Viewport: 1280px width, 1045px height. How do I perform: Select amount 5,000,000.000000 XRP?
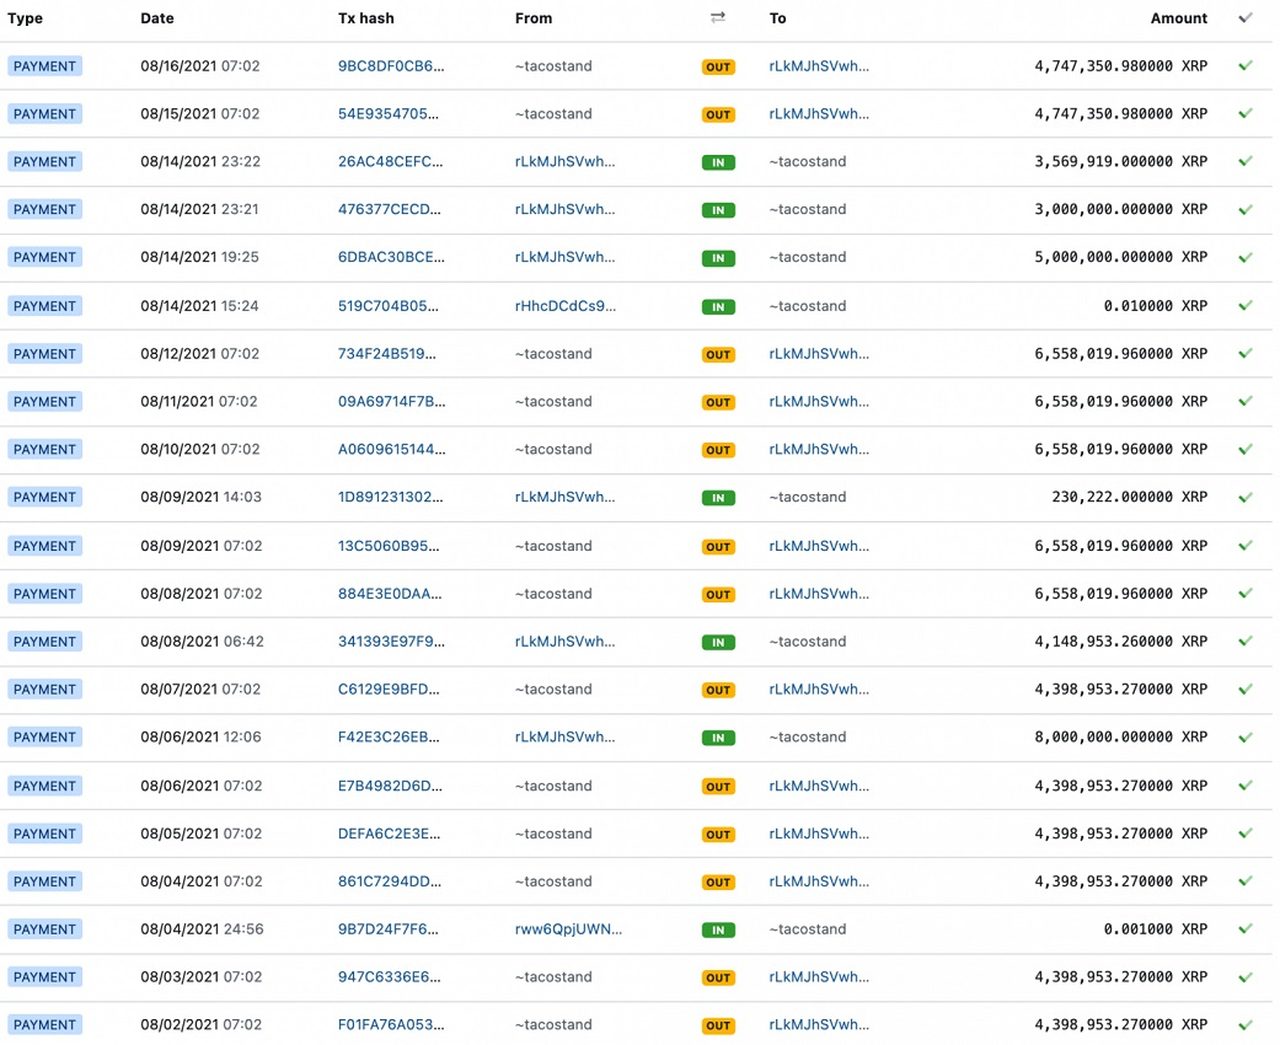tap(1121, 257)
